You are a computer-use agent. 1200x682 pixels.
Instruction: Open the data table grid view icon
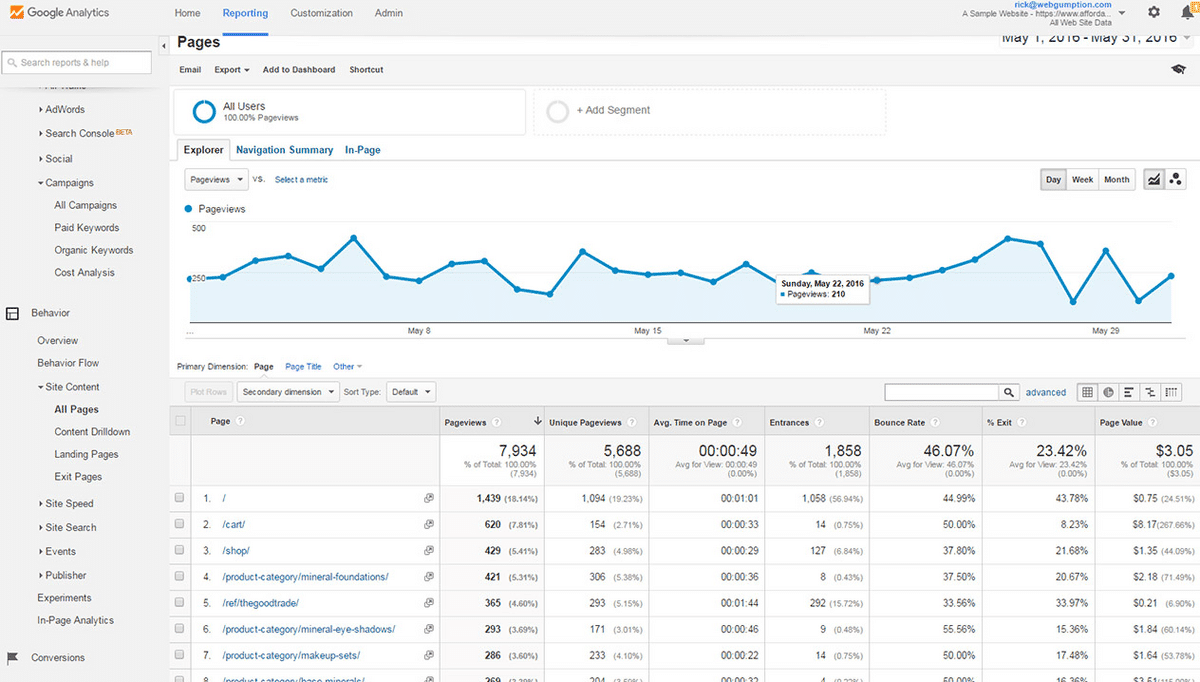click(x=1087, y=392)
